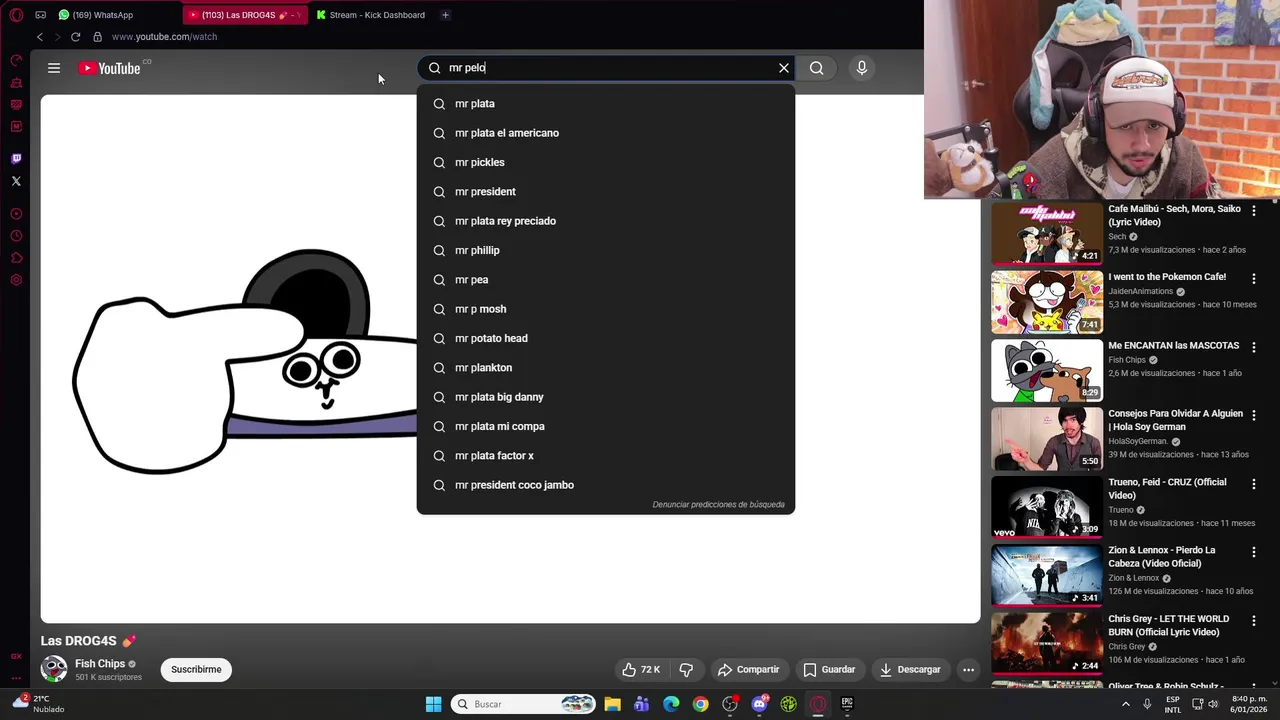Click the YouTube logo
This screenshot has height=720, width=1280.
pyautogui.click(x=110, y=68)
